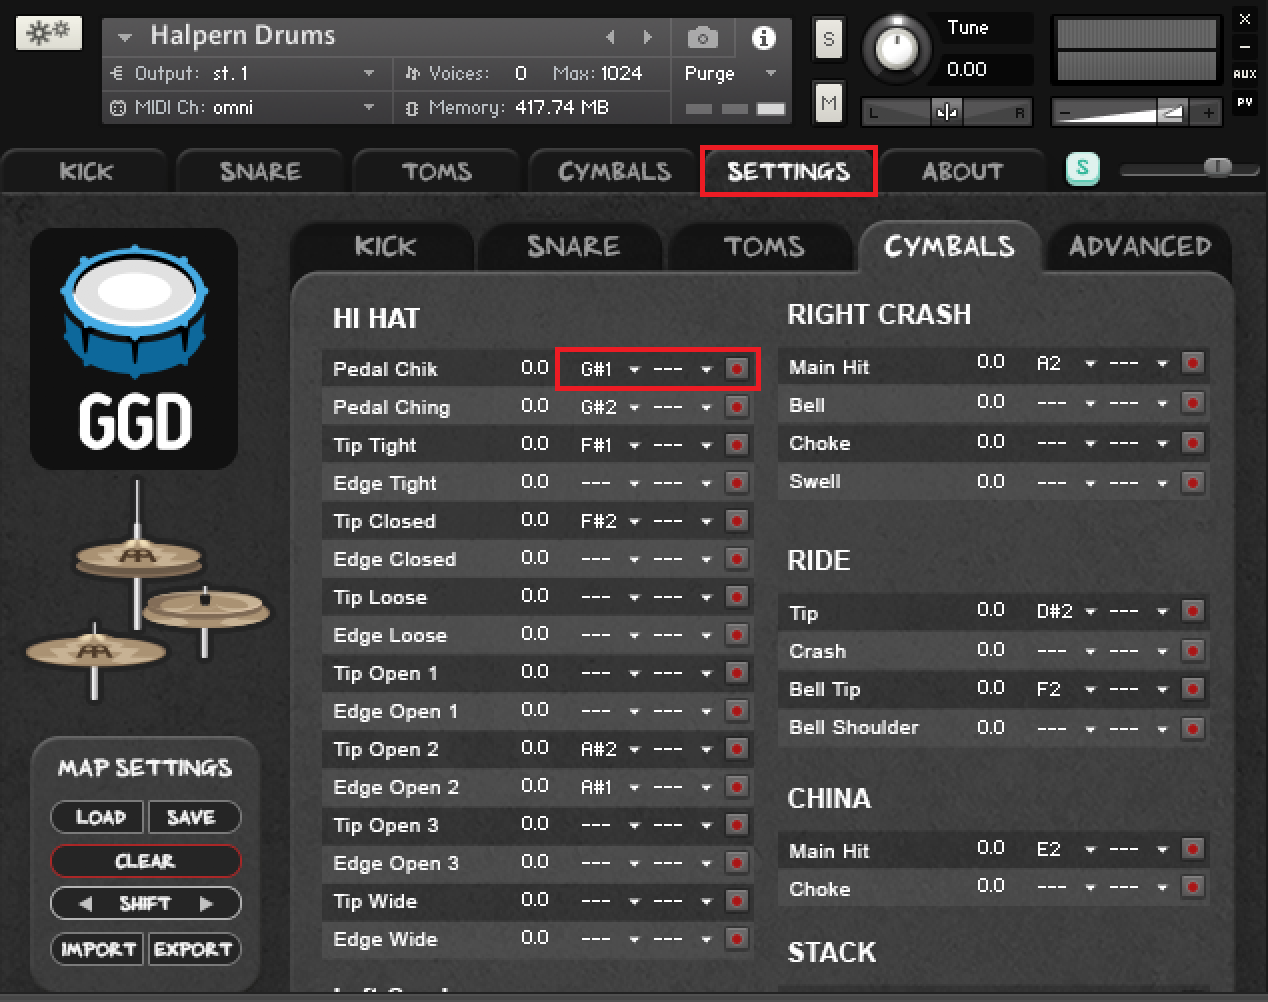Expand the MIDI Ch omni dropdown

pos(368,108)
